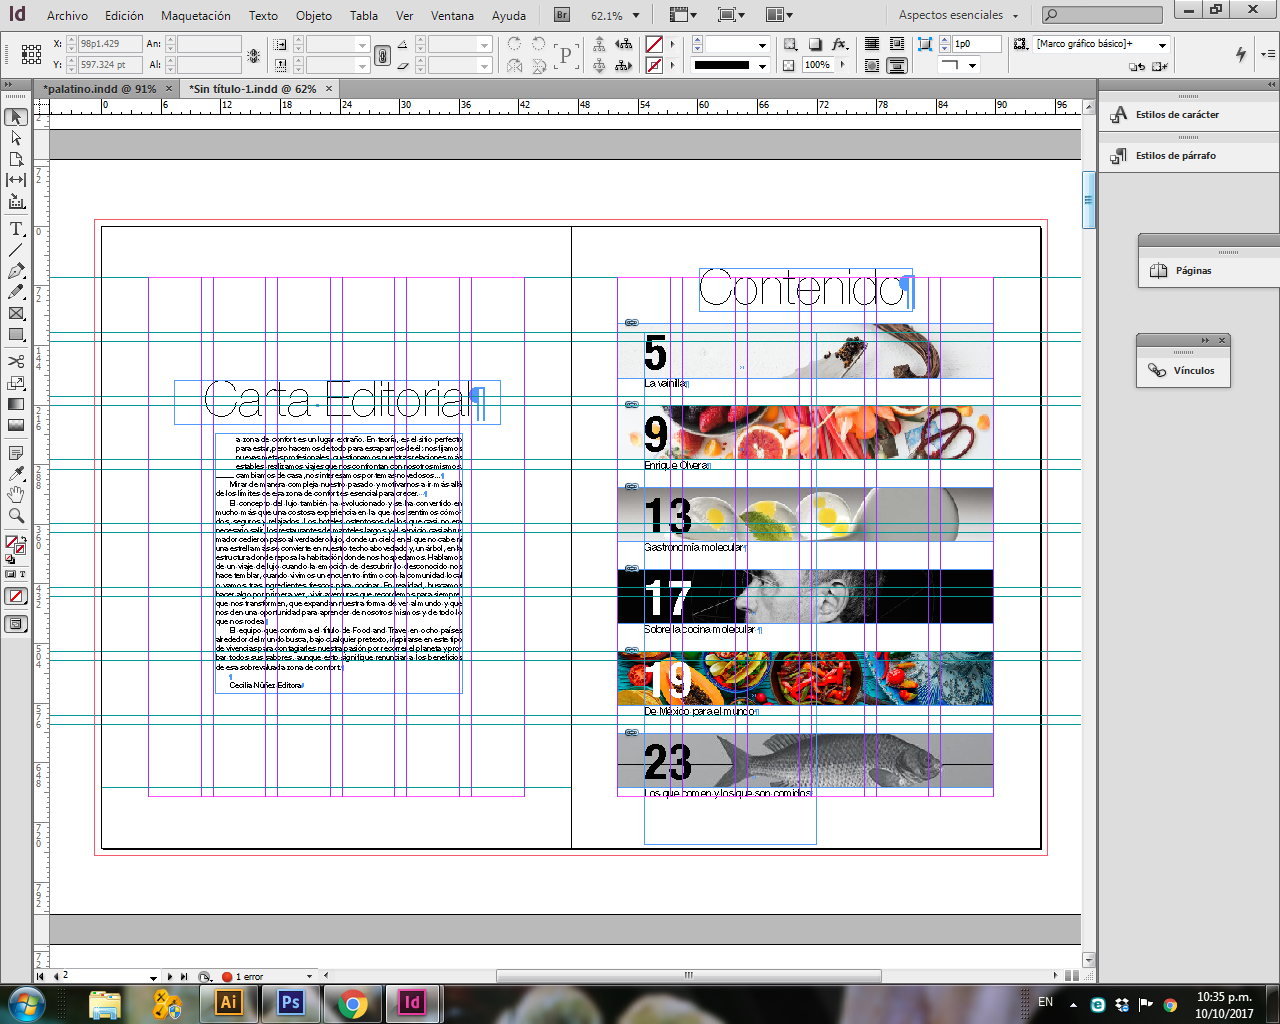Viewport: 1280px width, 1024px height.
Task: Select the Scissors tool
Action: click(16, 361)
